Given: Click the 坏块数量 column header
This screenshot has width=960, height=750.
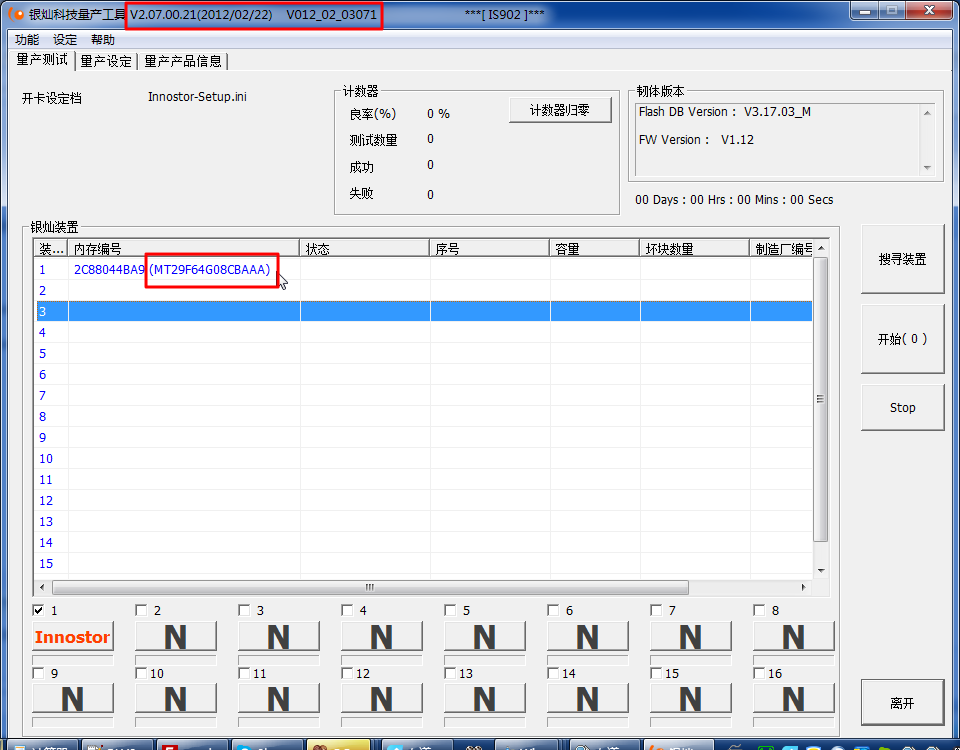Looking at the screenshot, I should [695, 249].
